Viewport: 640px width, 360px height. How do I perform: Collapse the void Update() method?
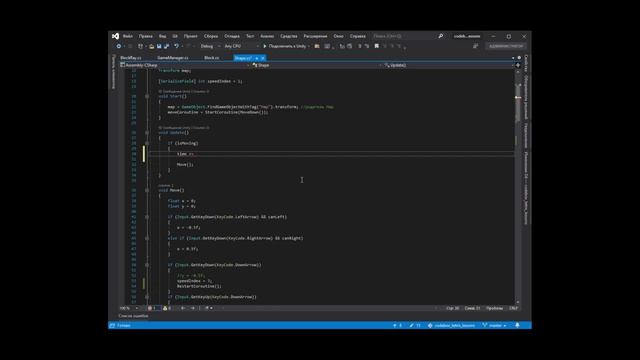click(147, 133)
